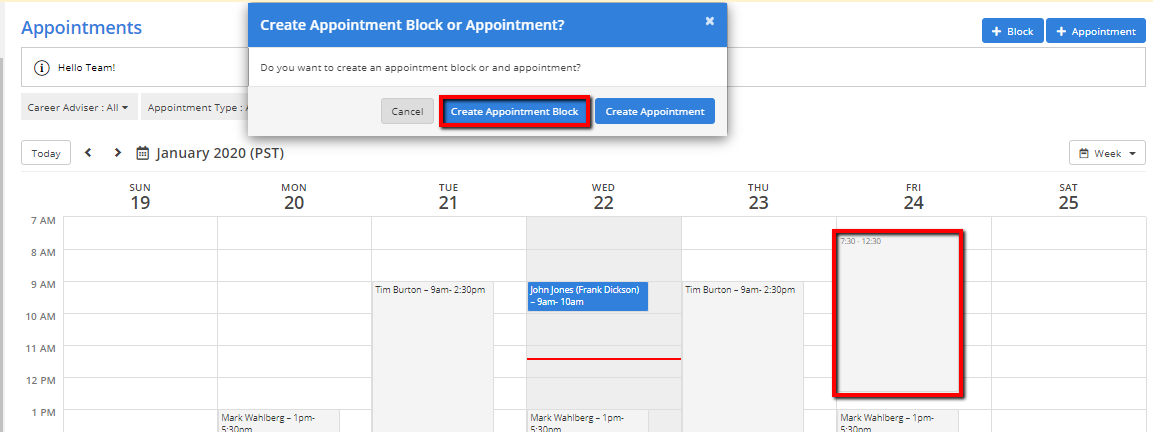Image resolution: width=1153 pixels, height=432 pixels.
Task: Go to the previous week arrow
Action: coord(88,153)
